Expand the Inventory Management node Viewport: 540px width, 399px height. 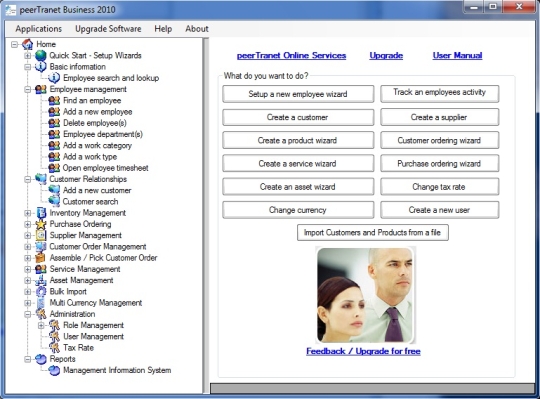pos(28,213)
